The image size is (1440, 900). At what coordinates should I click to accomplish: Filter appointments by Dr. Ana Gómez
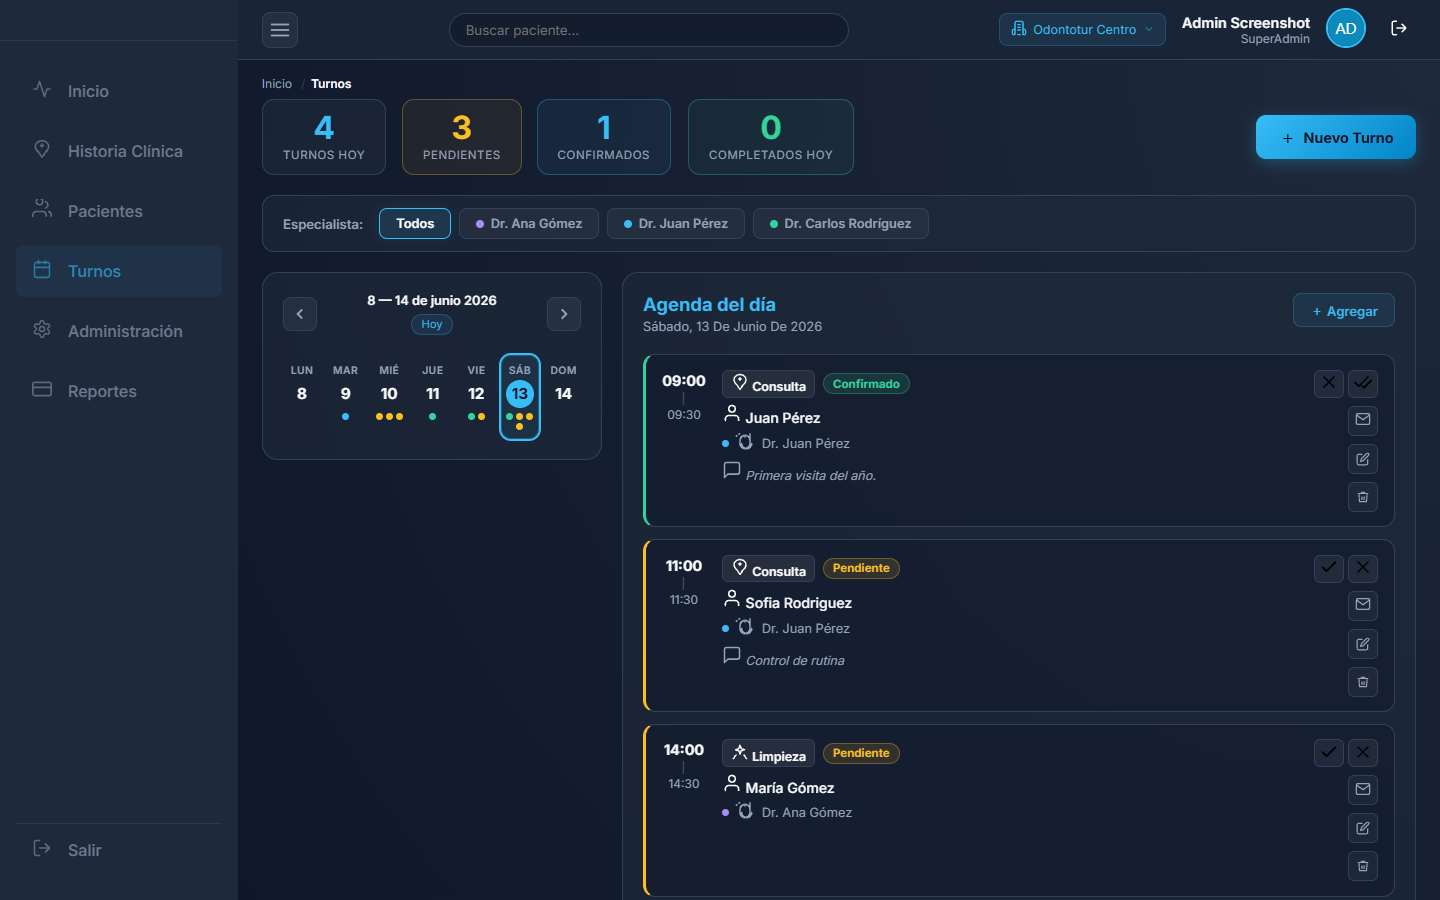[x=529, y=223]
